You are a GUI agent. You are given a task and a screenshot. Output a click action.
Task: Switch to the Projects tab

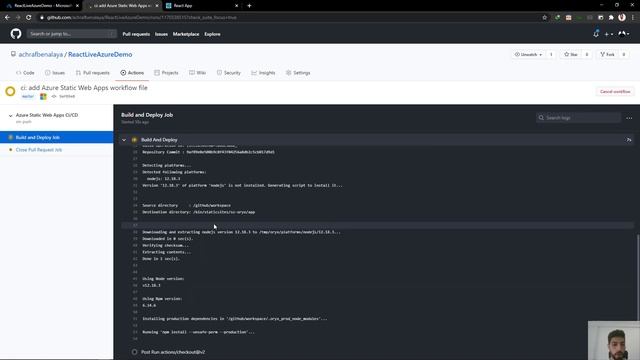click(166, 73)
